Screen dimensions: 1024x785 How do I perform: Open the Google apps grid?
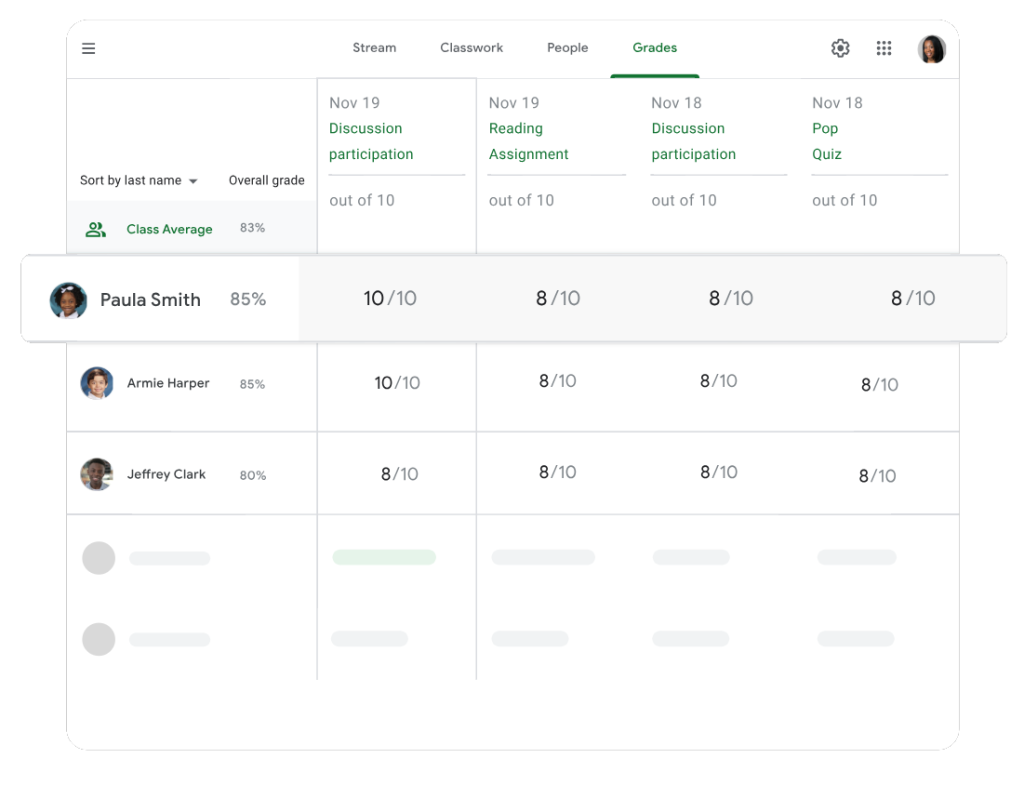click(x=884, y=48)
